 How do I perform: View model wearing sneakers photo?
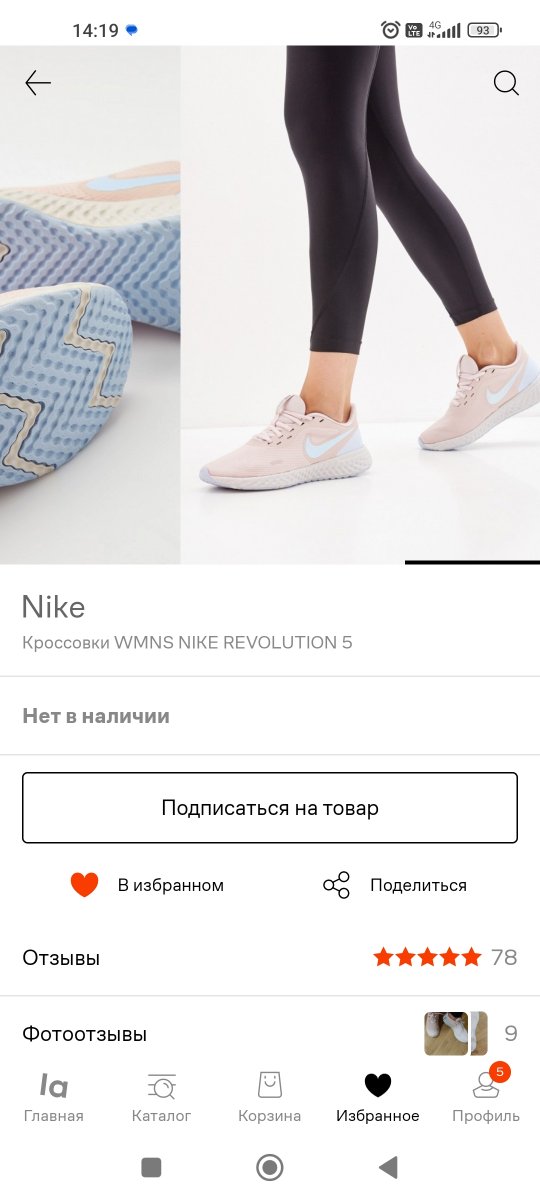click(x=360, y=305)
